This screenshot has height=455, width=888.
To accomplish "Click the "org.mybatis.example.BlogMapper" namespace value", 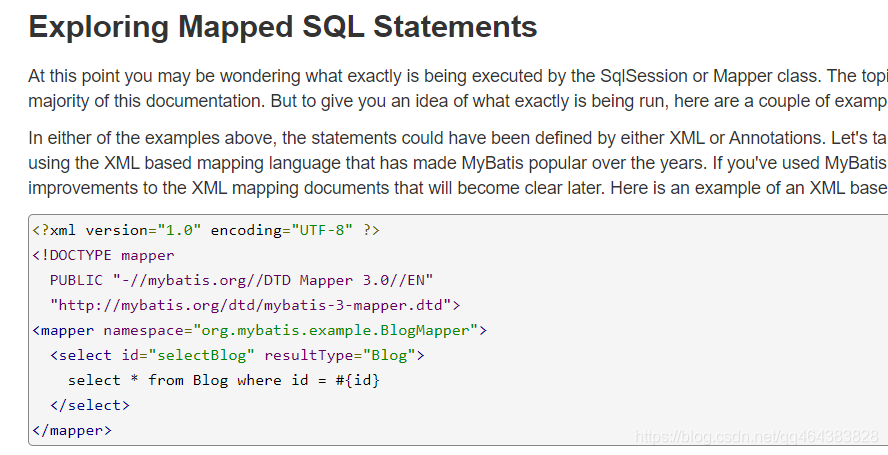I will [336, 330].
